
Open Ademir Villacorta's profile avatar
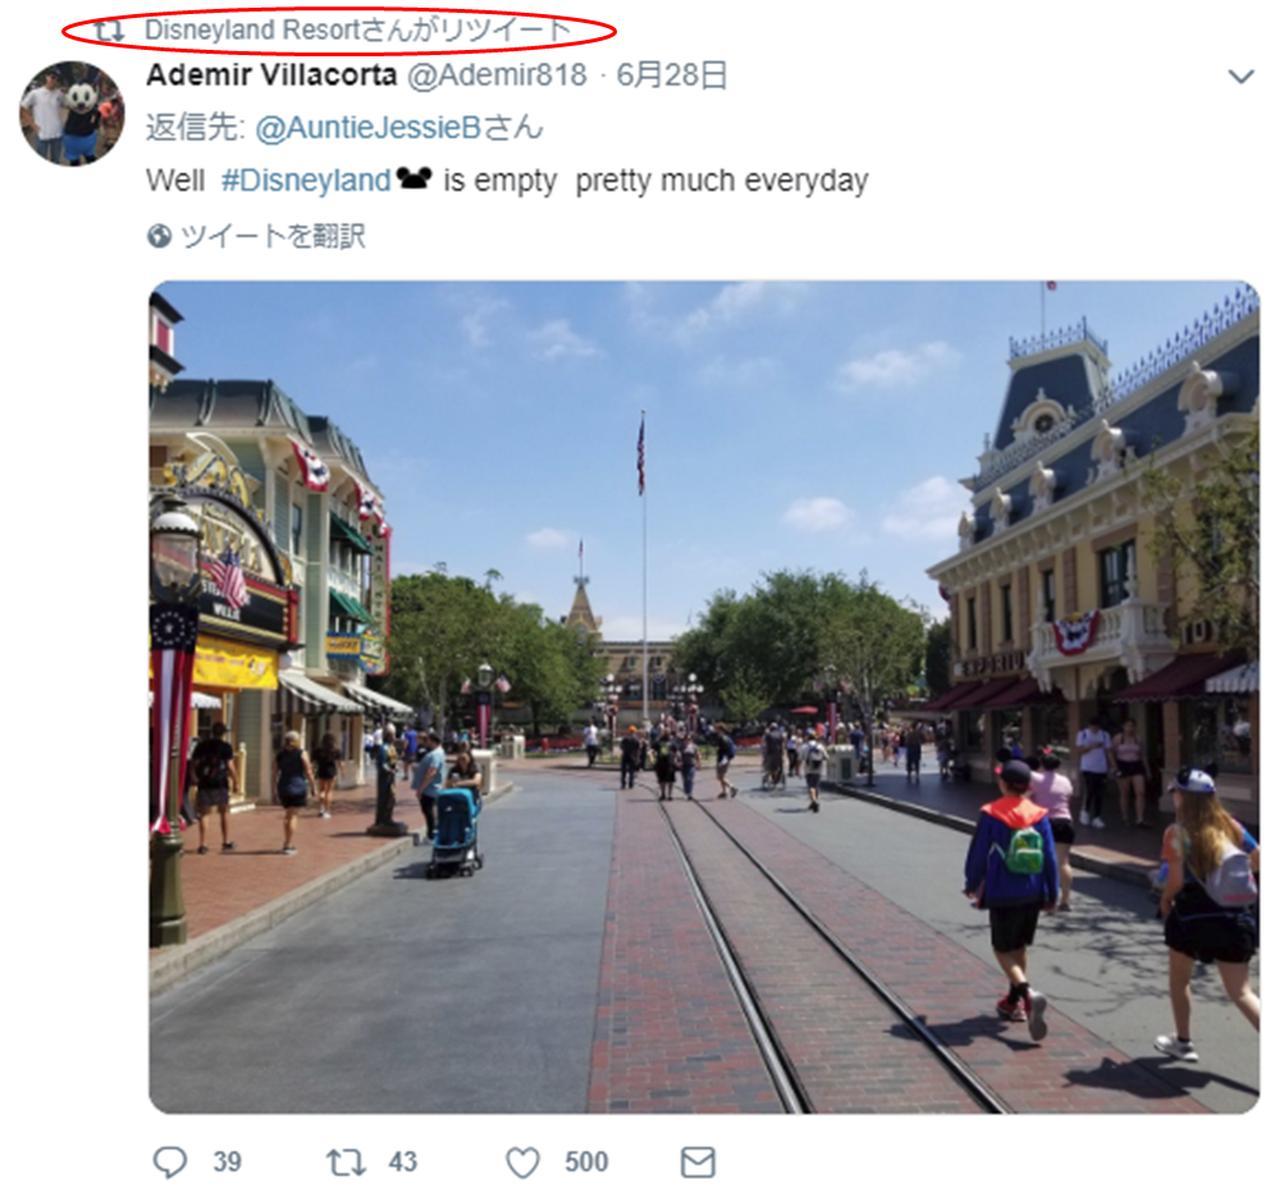pos(72,112)
